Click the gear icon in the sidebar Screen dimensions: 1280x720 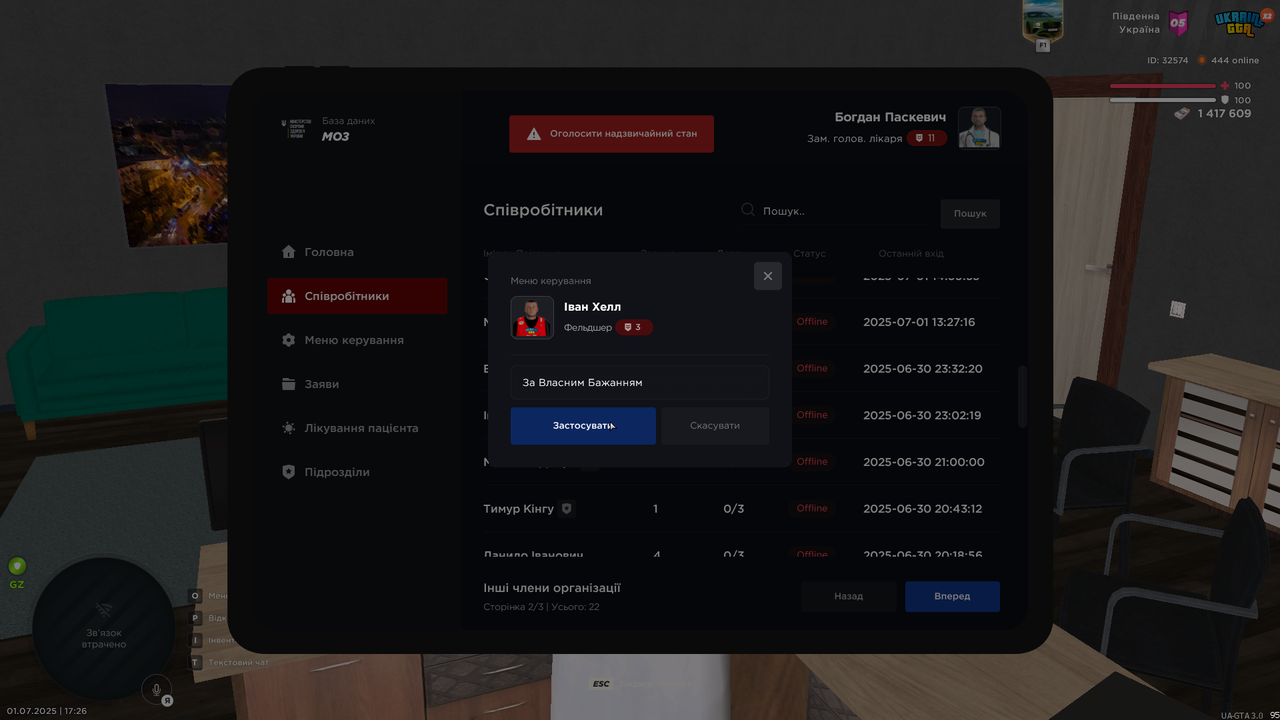(x=289, y=340)
